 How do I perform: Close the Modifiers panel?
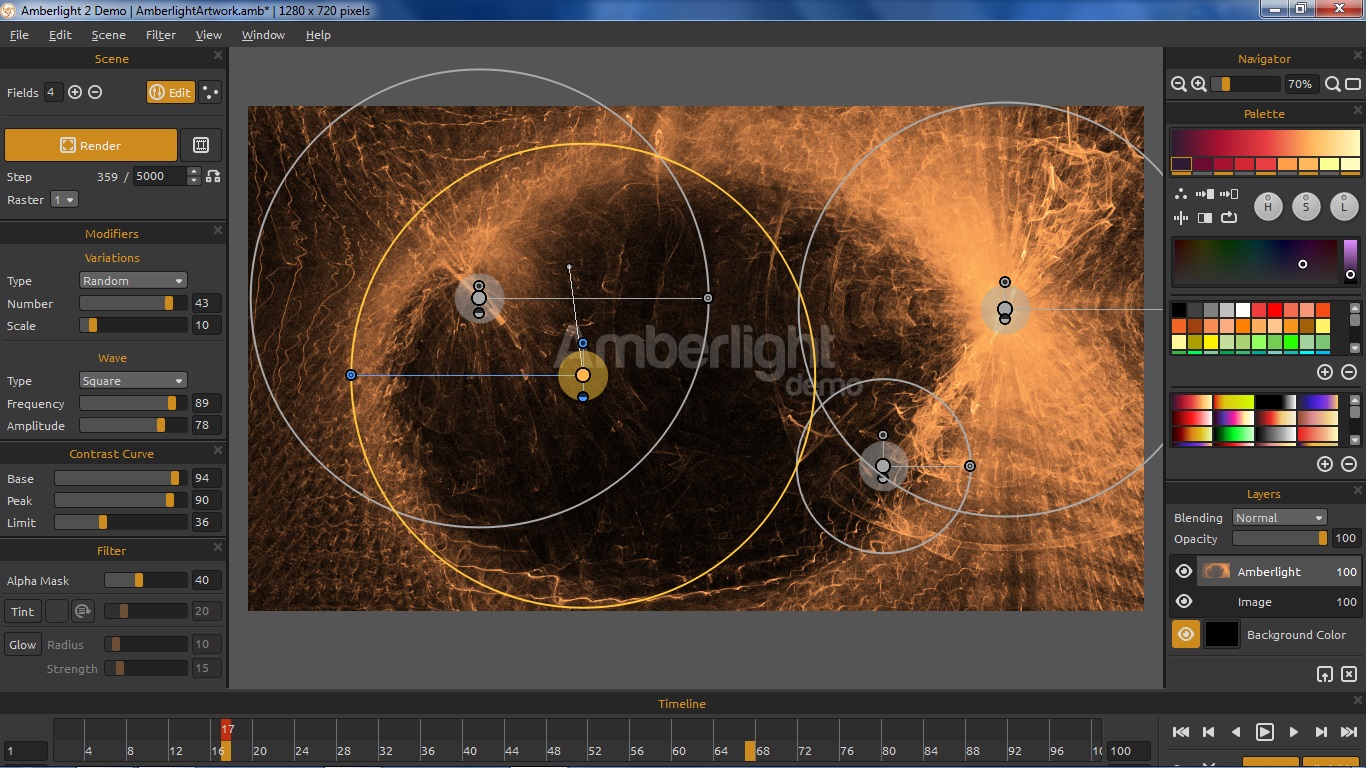coord(218,231)
